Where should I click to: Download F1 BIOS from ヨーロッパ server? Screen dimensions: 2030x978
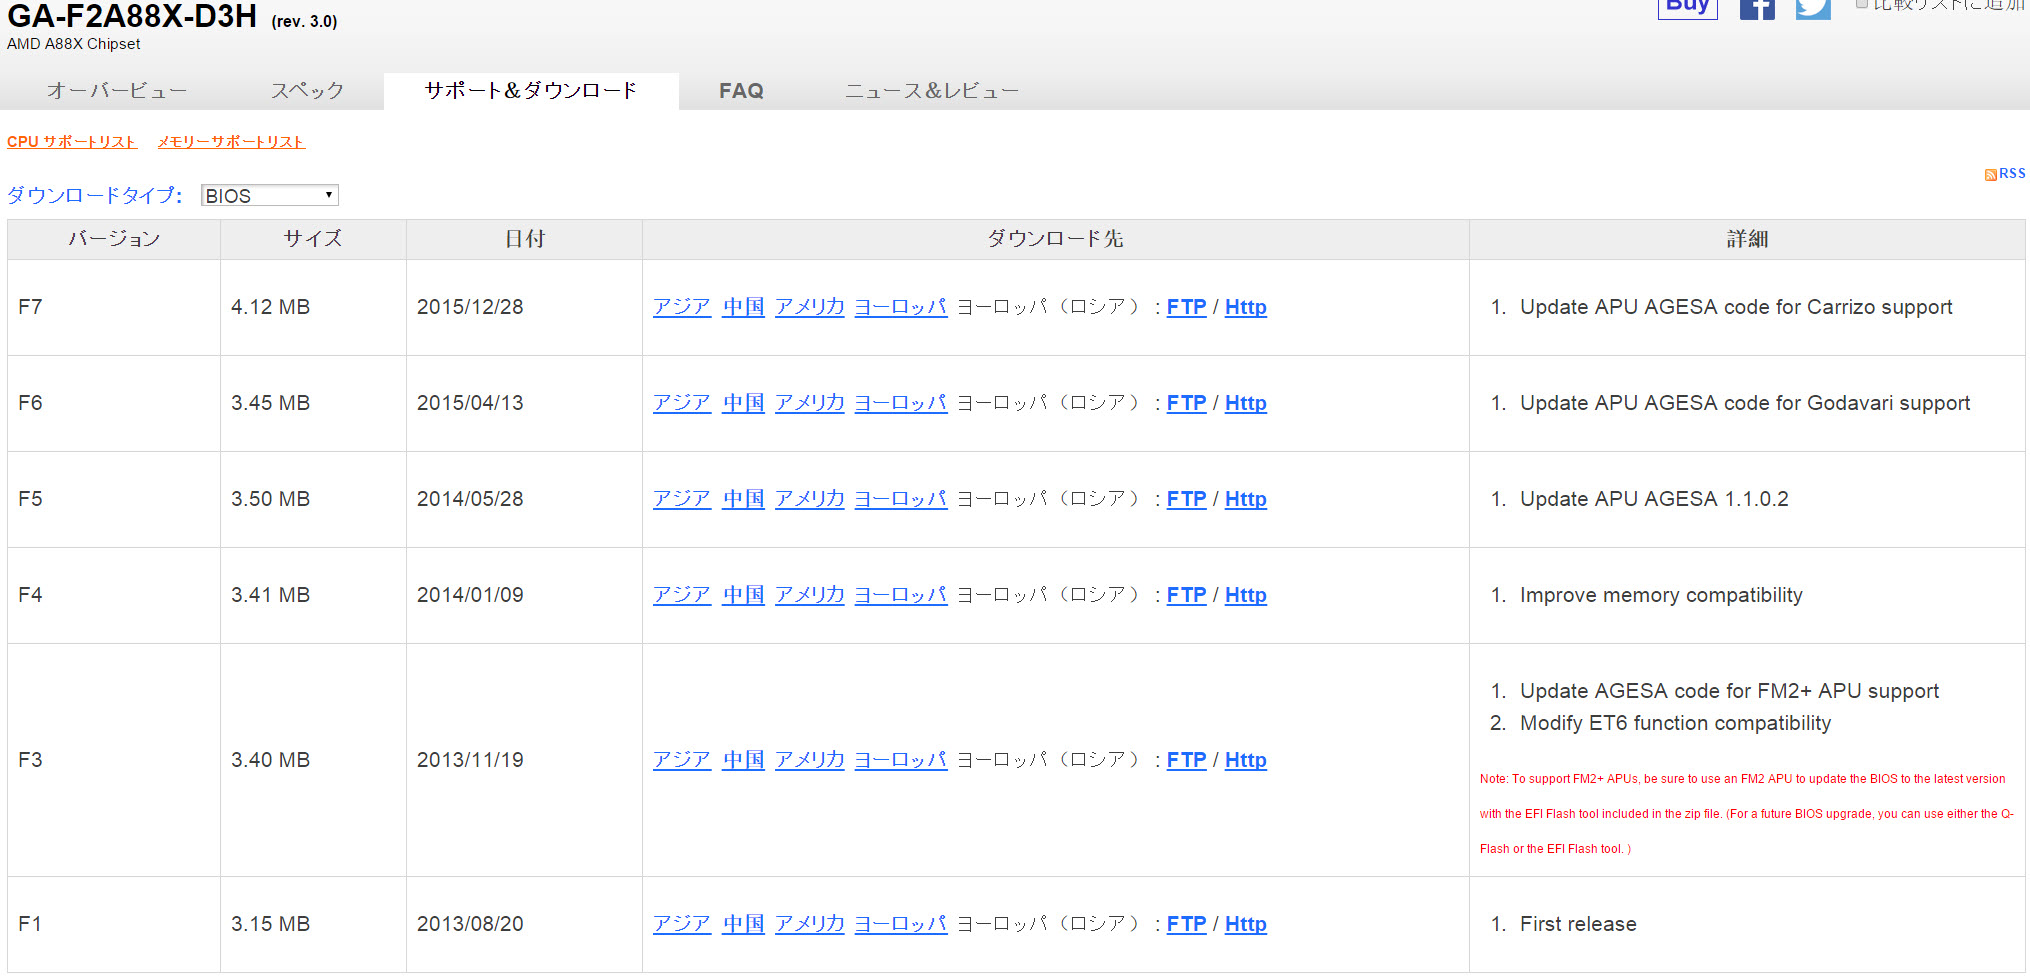pos(901,924)
